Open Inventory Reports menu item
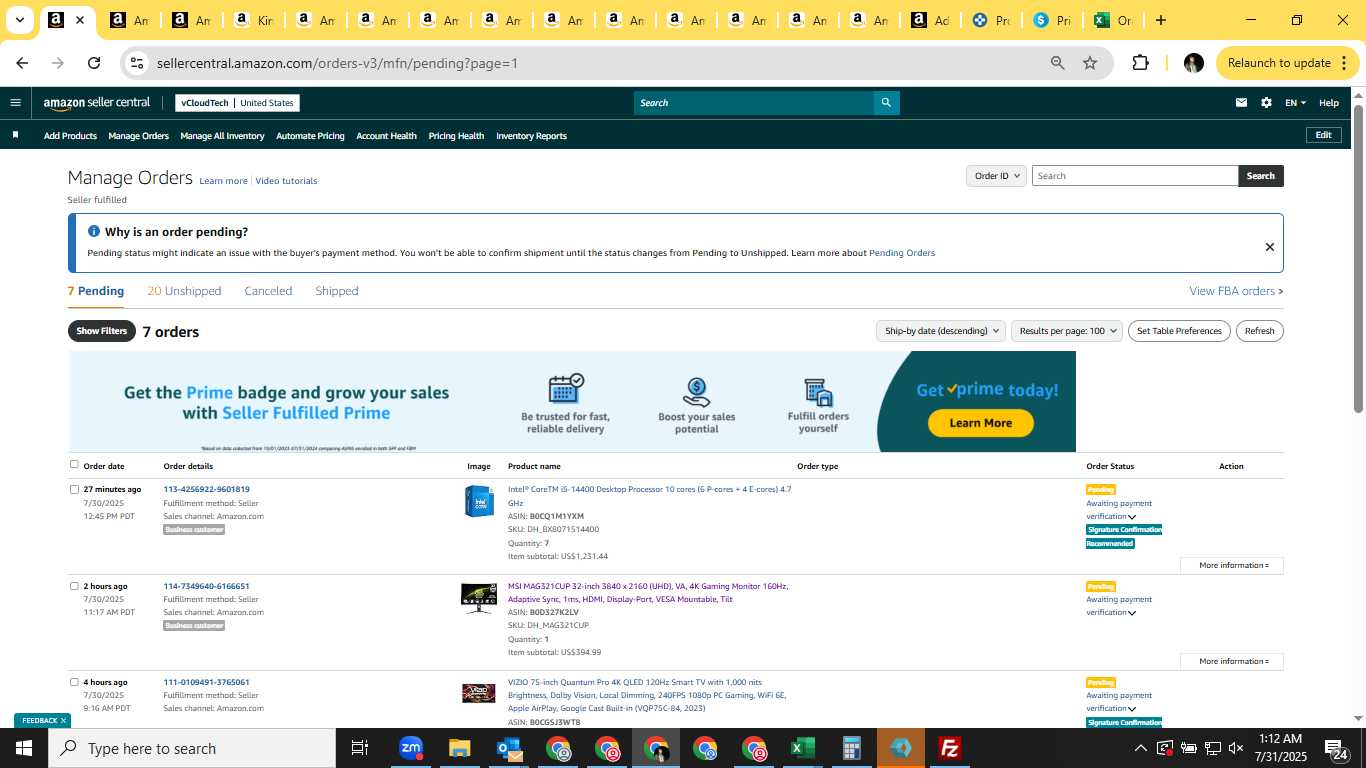The image size is (1366, 768). pyautogui.click(x=531, y=136)
